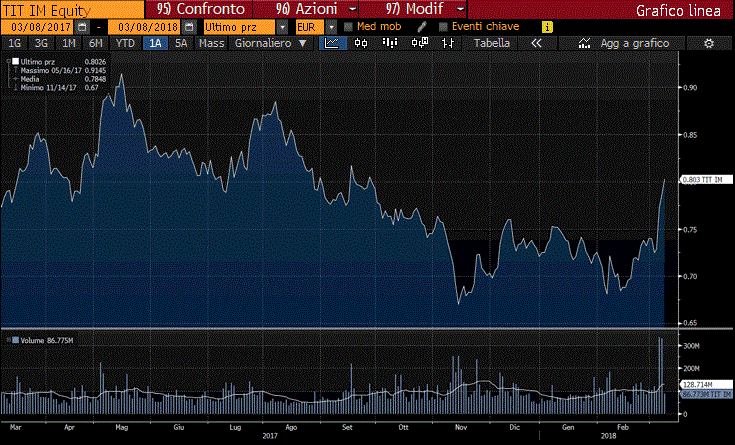Screen dimensions: 735x445
Task: Click the 0.90 price axis label
Action: coord(690,88)
